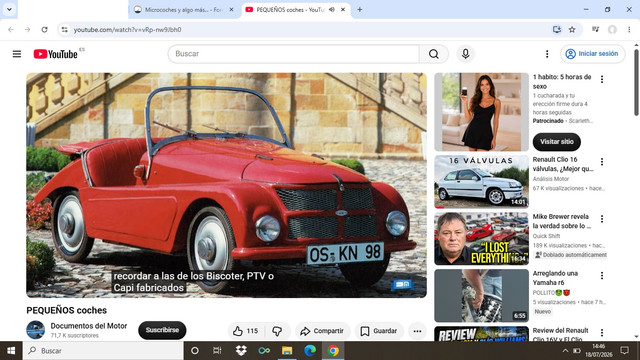The height and width of the screenshot is (360, 640).
Task: Click Visitar sitio ad button
Action: (557, 142)
